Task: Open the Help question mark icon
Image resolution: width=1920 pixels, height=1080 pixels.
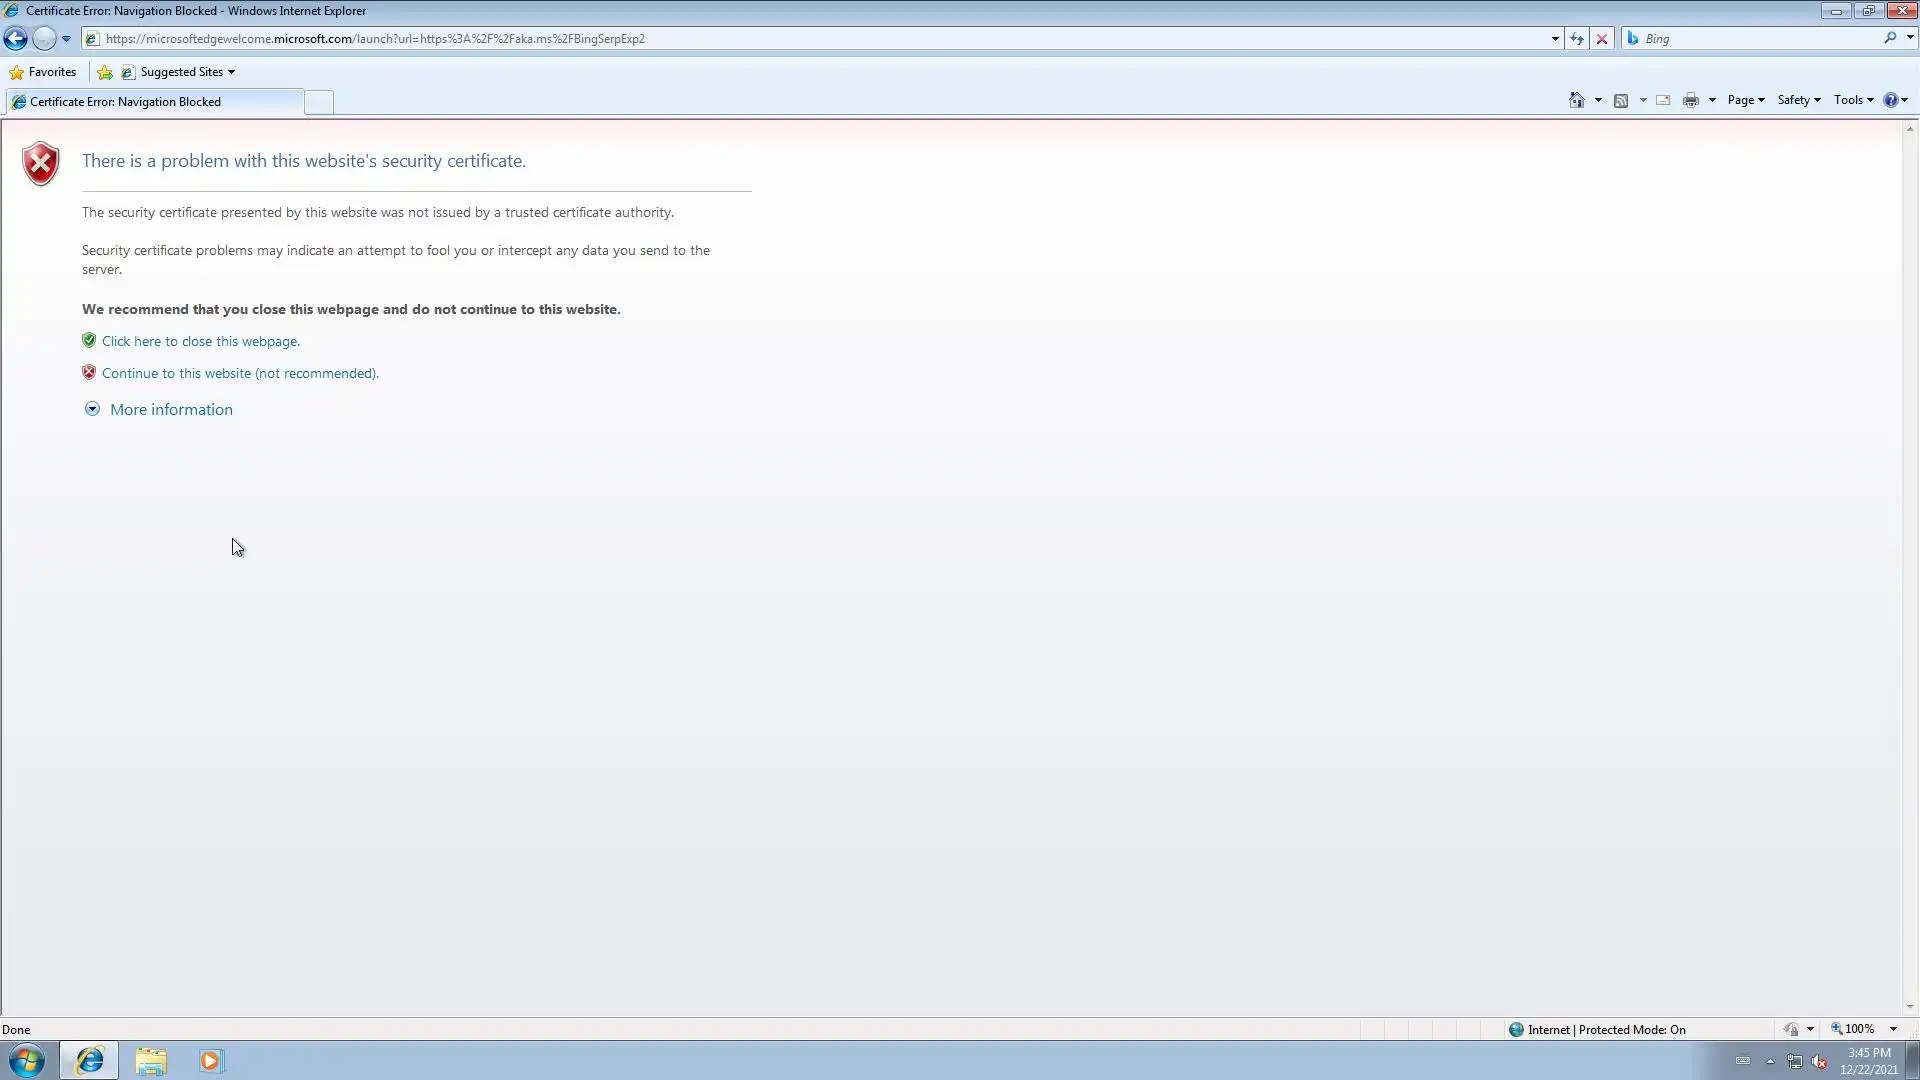Action: (1890, 100)
